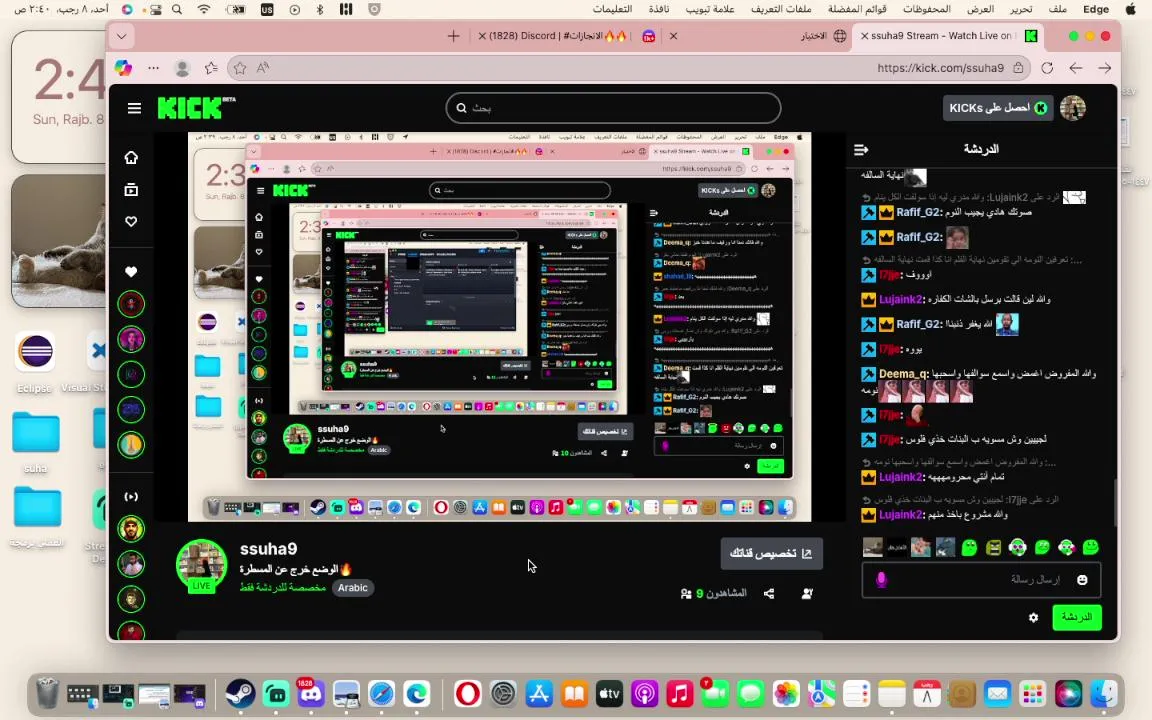
Task: Open a new browser tab
Action: pyautogui.click(x=453, y=35)
